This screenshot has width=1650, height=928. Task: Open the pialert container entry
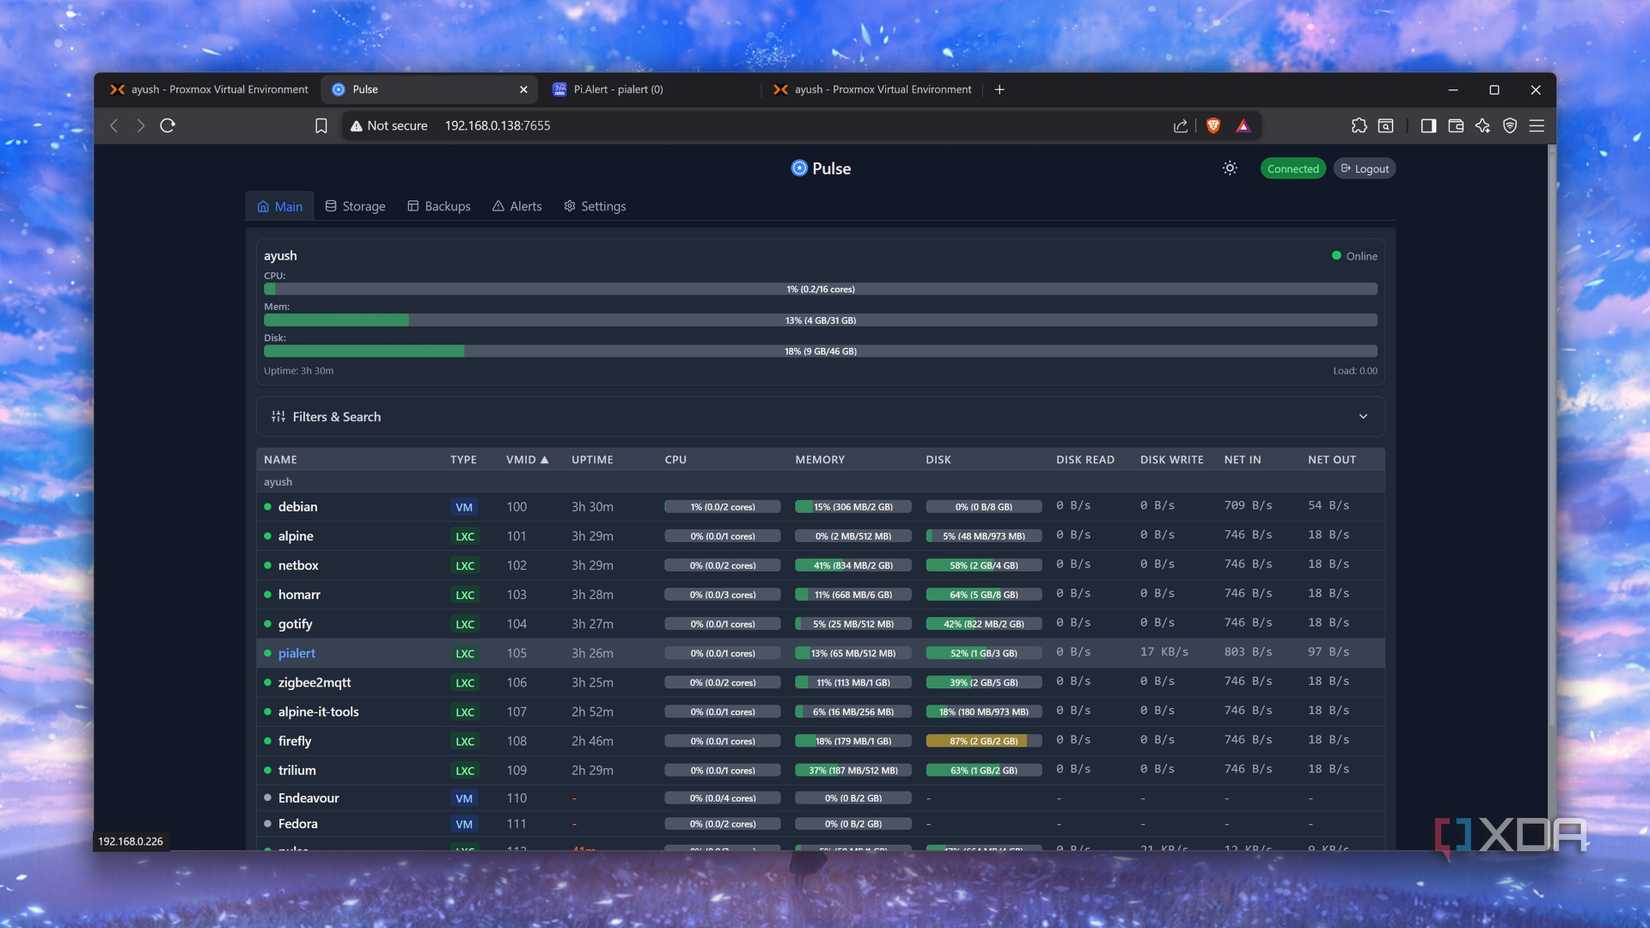coord(296,652)
